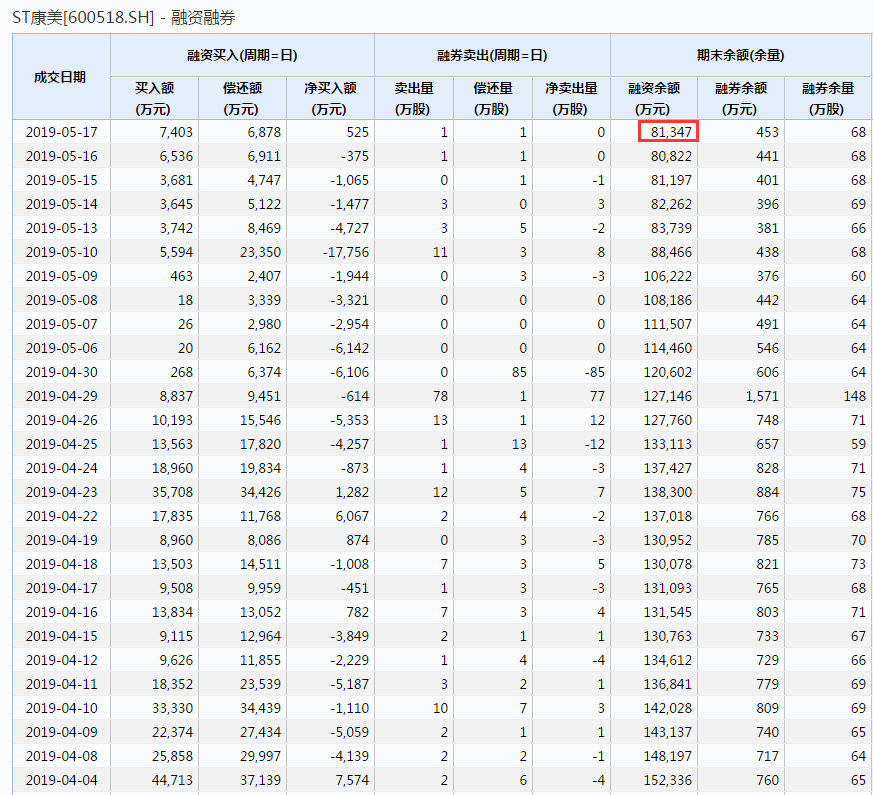Select the 2019-05-10 date row
Image resolution: width=873 pixels, height=795 pixels.
61,252
